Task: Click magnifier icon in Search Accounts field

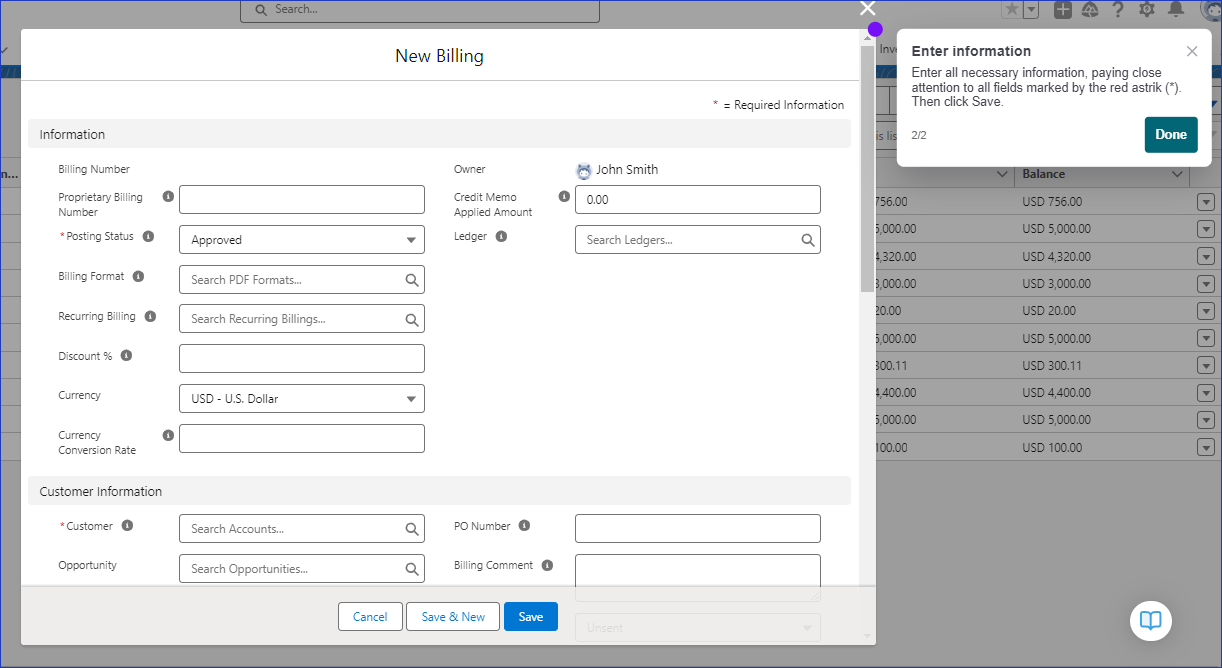Action: coord(411,529)
